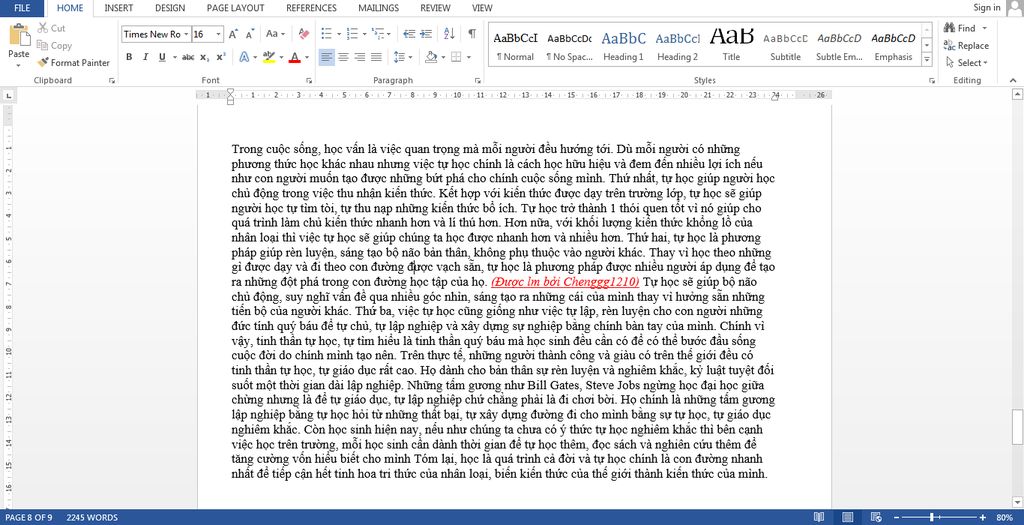Image resolution: width=1024 pixels, height=525 pixels.
Task: Increase font size with Grow Font icon
Action: (x=233, y=34)
